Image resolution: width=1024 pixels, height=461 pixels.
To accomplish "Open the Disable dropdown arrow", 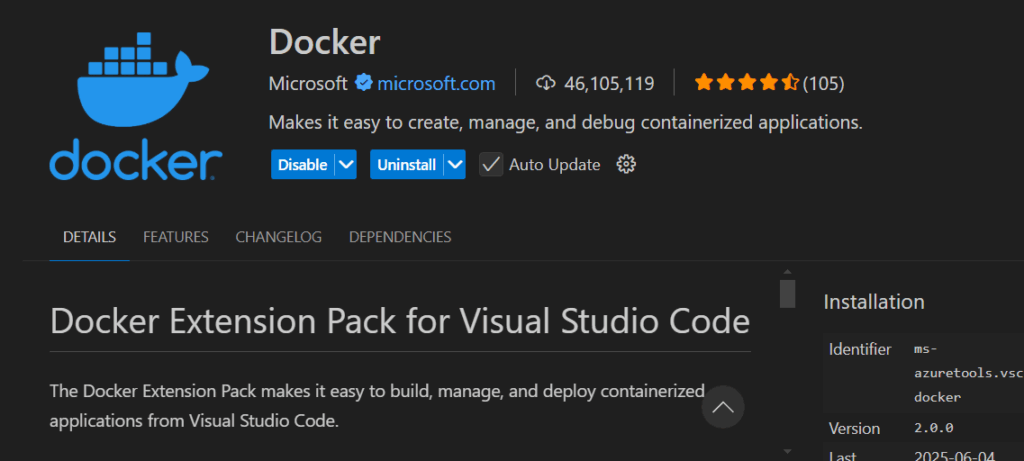I will pyautogui.click(x=346, y=165).
